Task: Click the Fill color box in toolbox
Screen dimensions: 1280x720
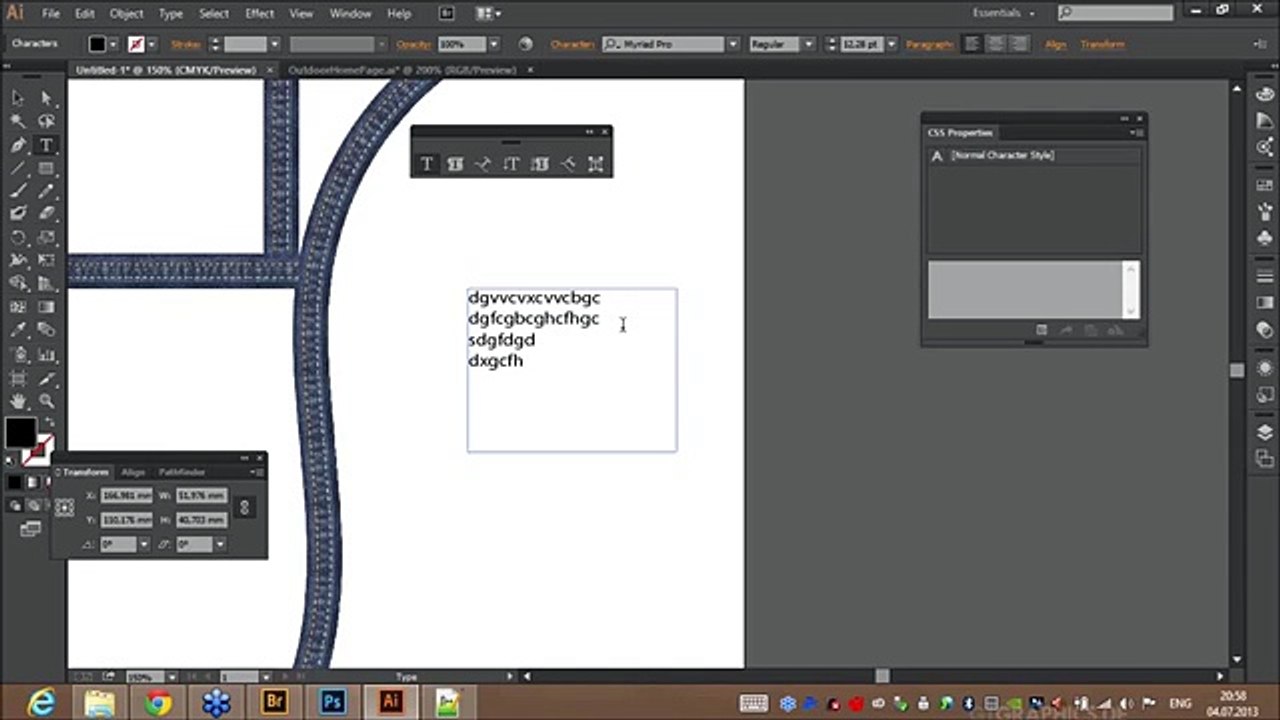Action: 20,433
